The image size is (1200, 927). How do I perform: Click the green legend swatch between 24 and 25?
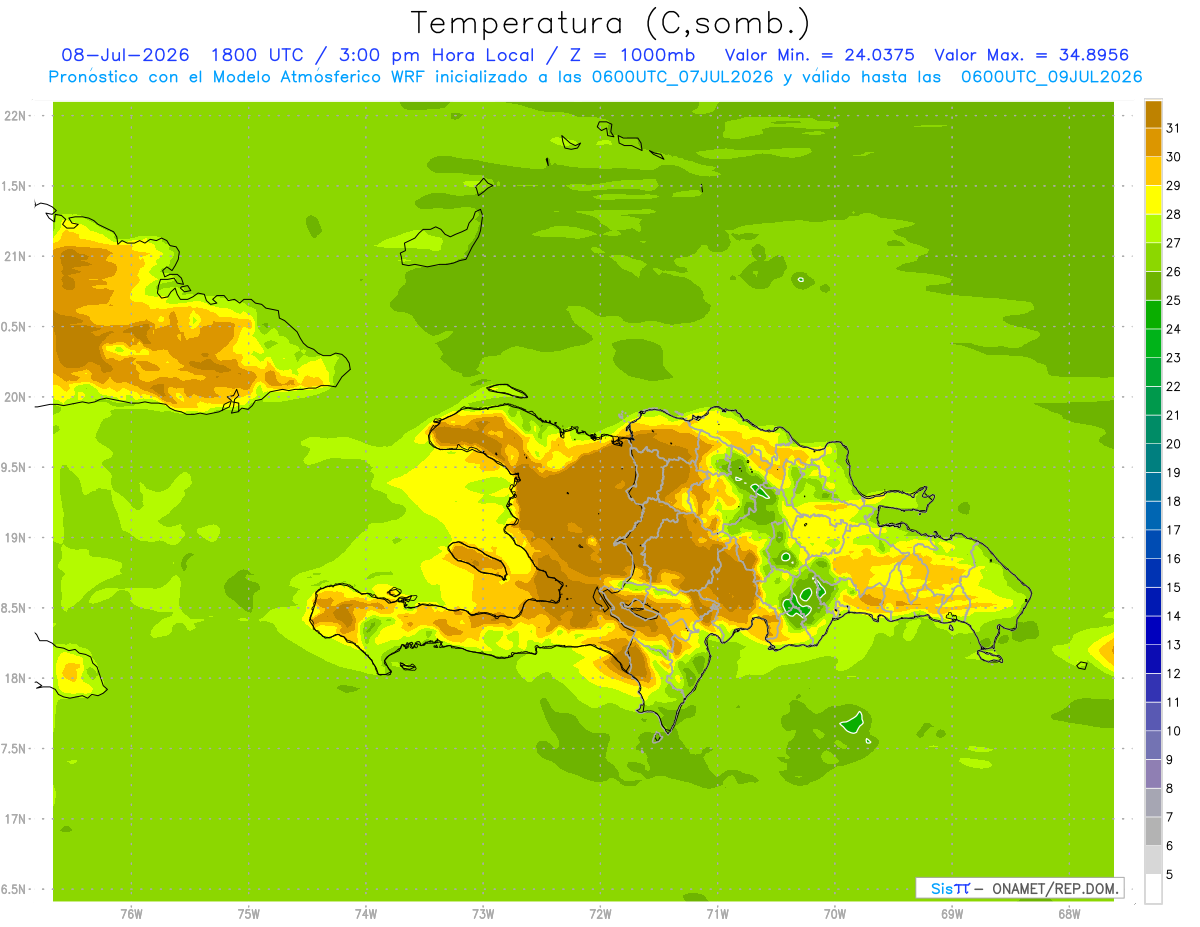pos(1153,315)
